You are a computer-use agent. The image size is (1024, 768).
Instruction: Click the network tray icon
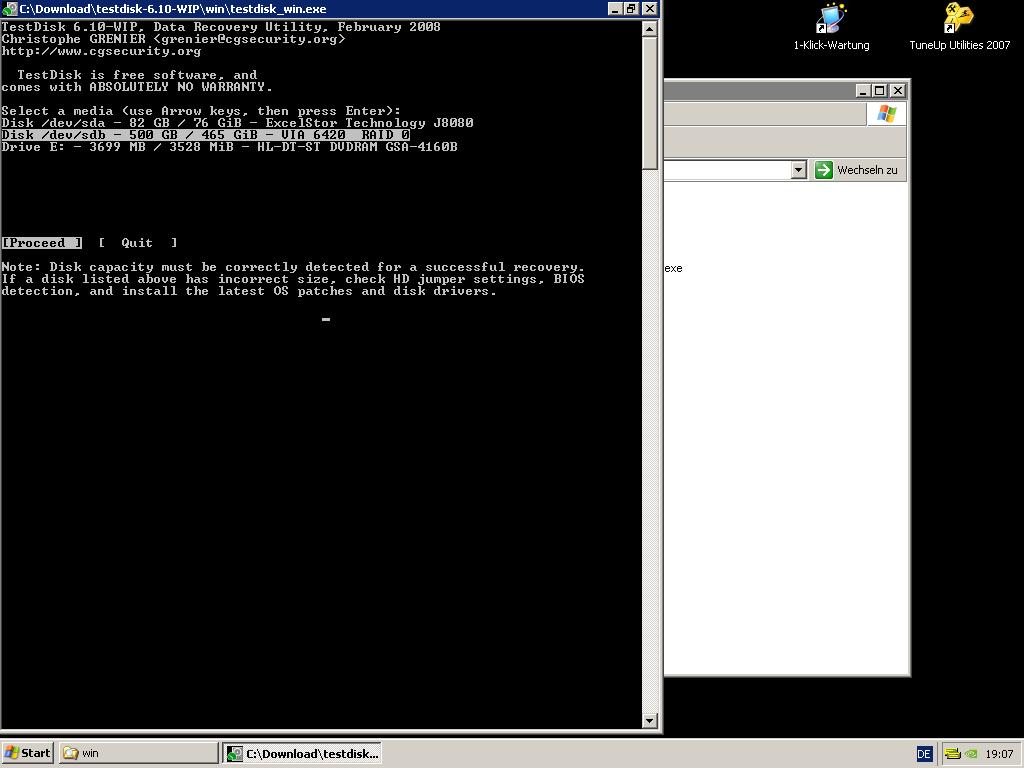point(953,754)
